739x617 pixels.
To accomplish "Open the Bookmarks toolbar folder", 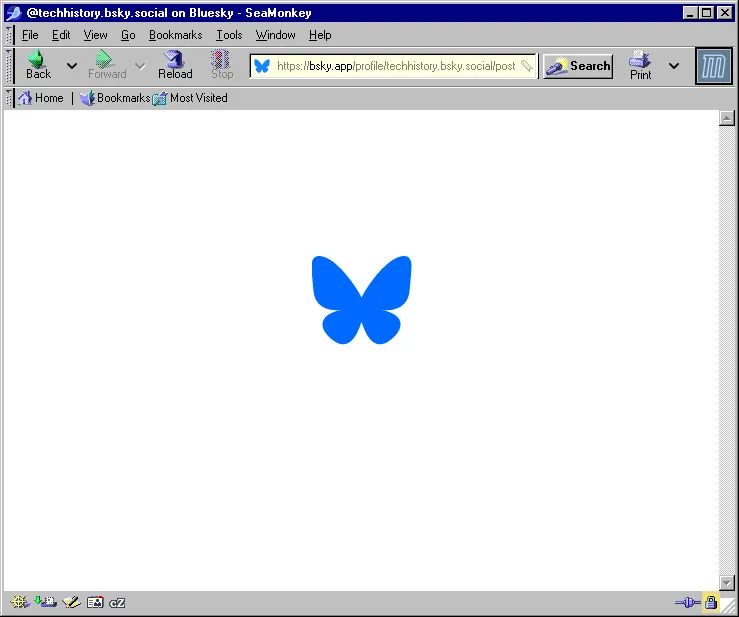I will pos(115,98).
